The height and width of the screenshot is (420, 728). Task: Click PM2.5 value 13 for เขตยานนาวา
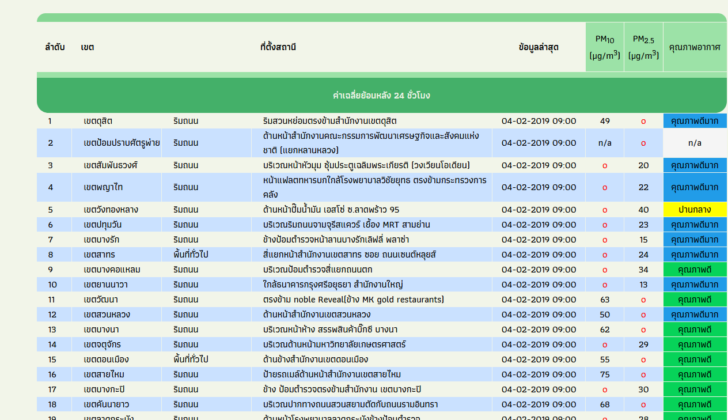coord(644,284)
